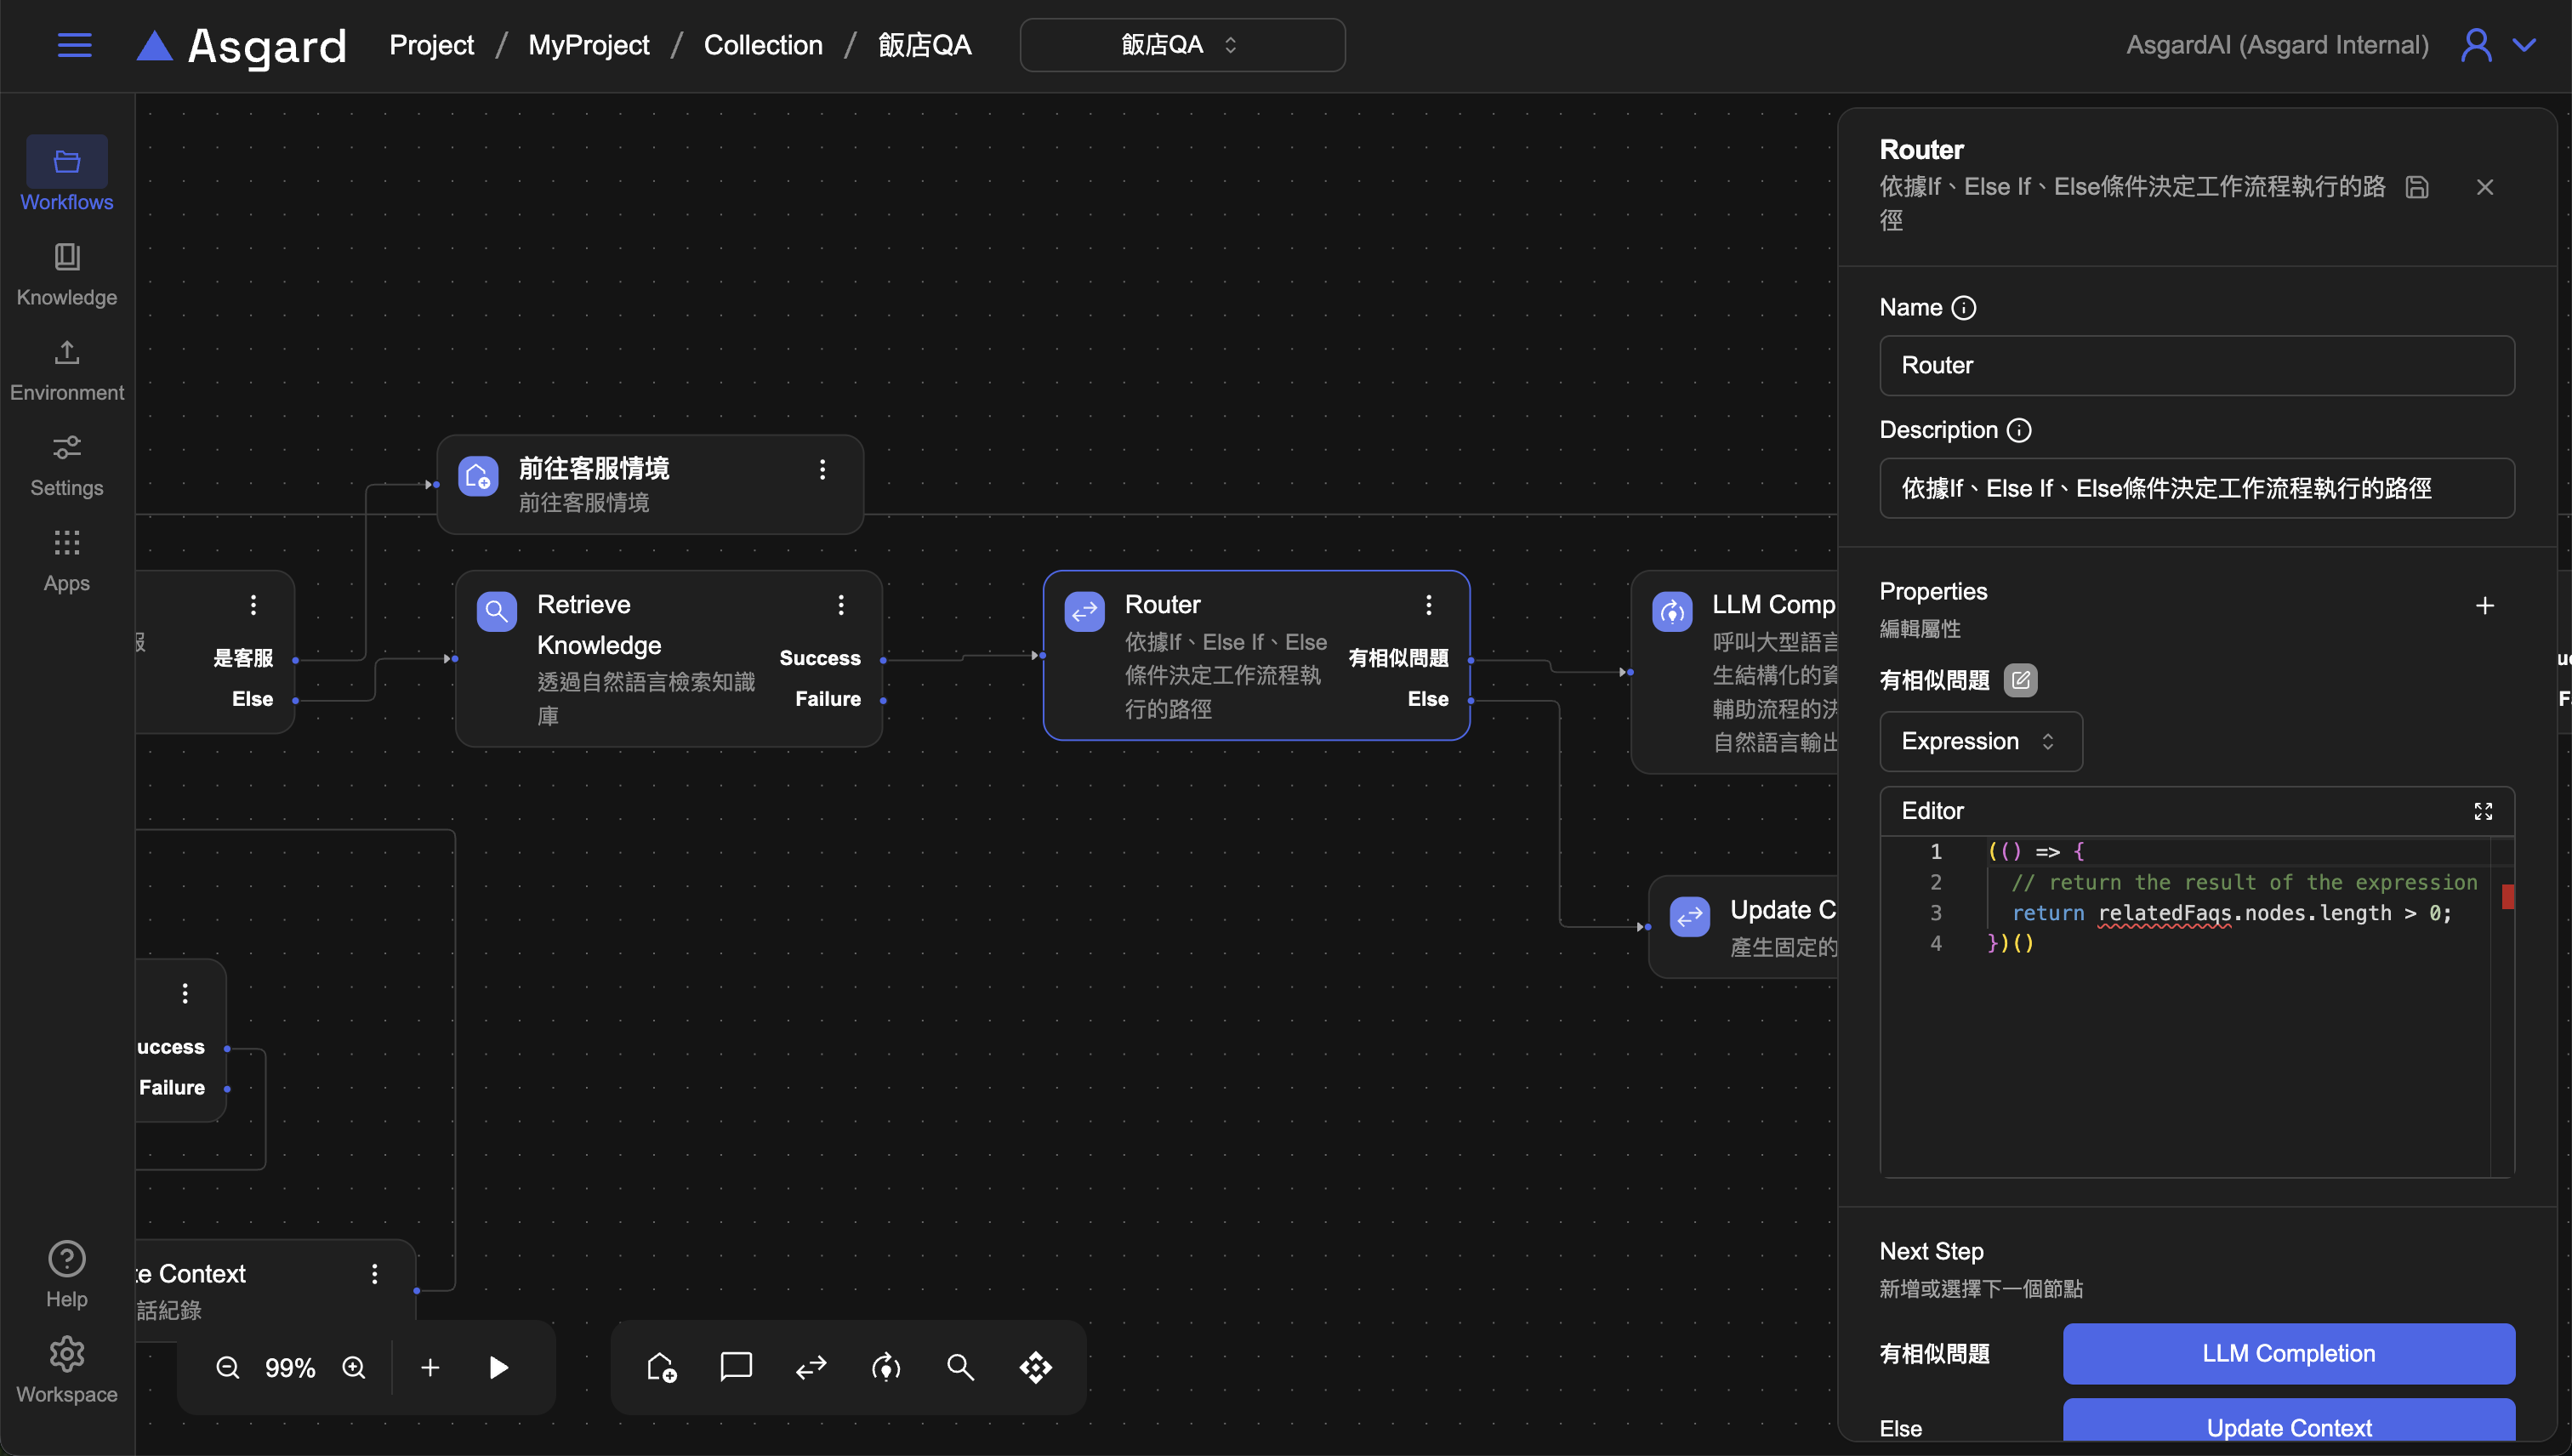Add a new property with plus icon
2572x1456 pixels.
click(x=2484, y=605)
